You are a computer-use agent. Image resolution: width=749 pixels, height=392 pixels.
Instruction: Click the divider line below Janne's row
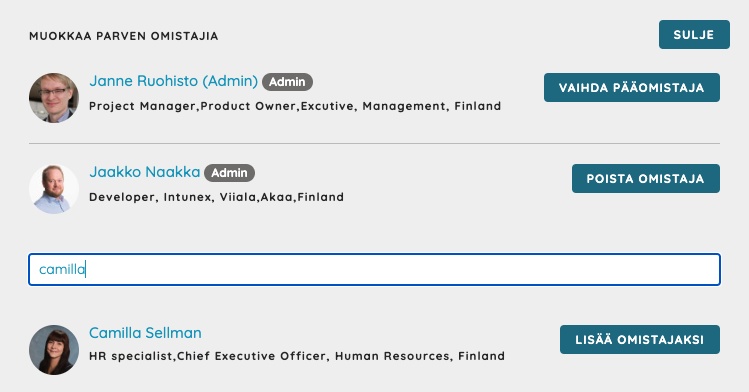tap(374, 143)
